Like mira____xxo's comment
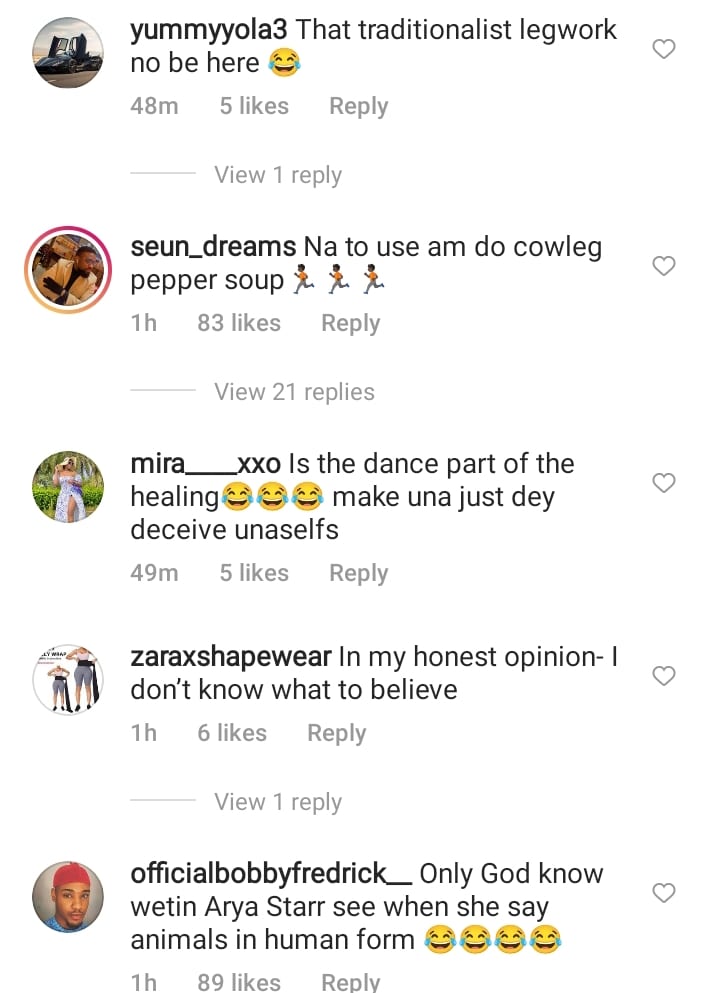 [x=664, y=483]
